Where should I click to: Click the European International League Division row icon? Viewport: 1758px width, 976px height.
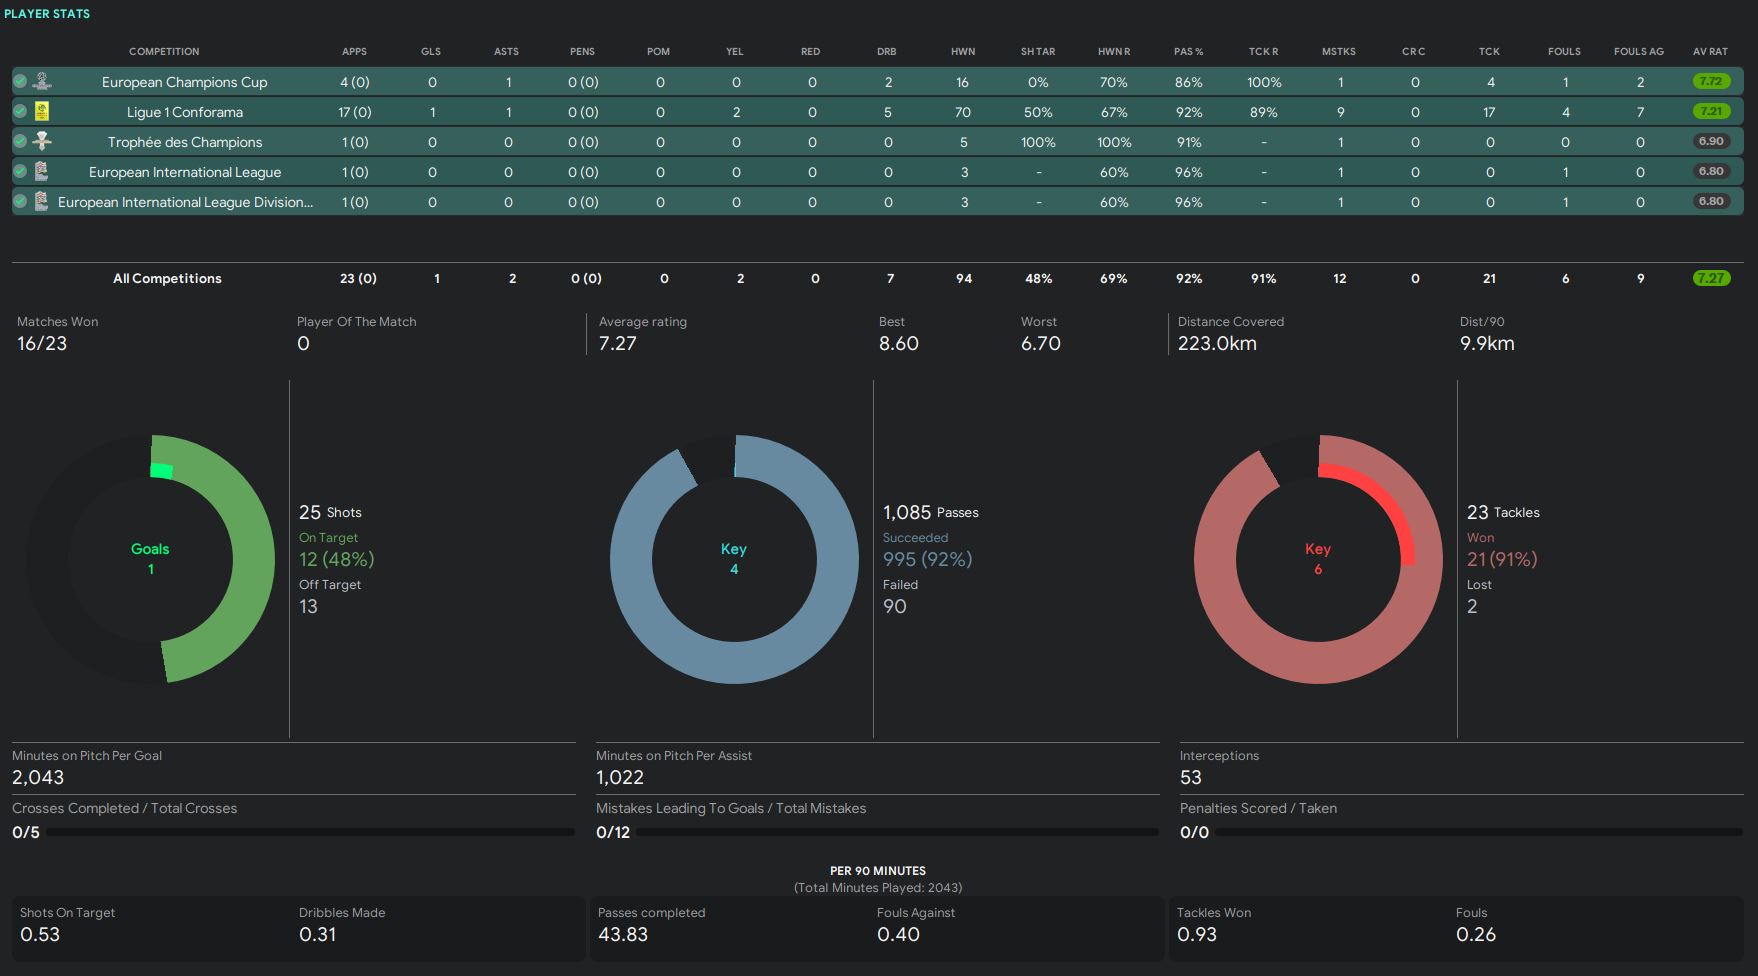coord(42,202)
